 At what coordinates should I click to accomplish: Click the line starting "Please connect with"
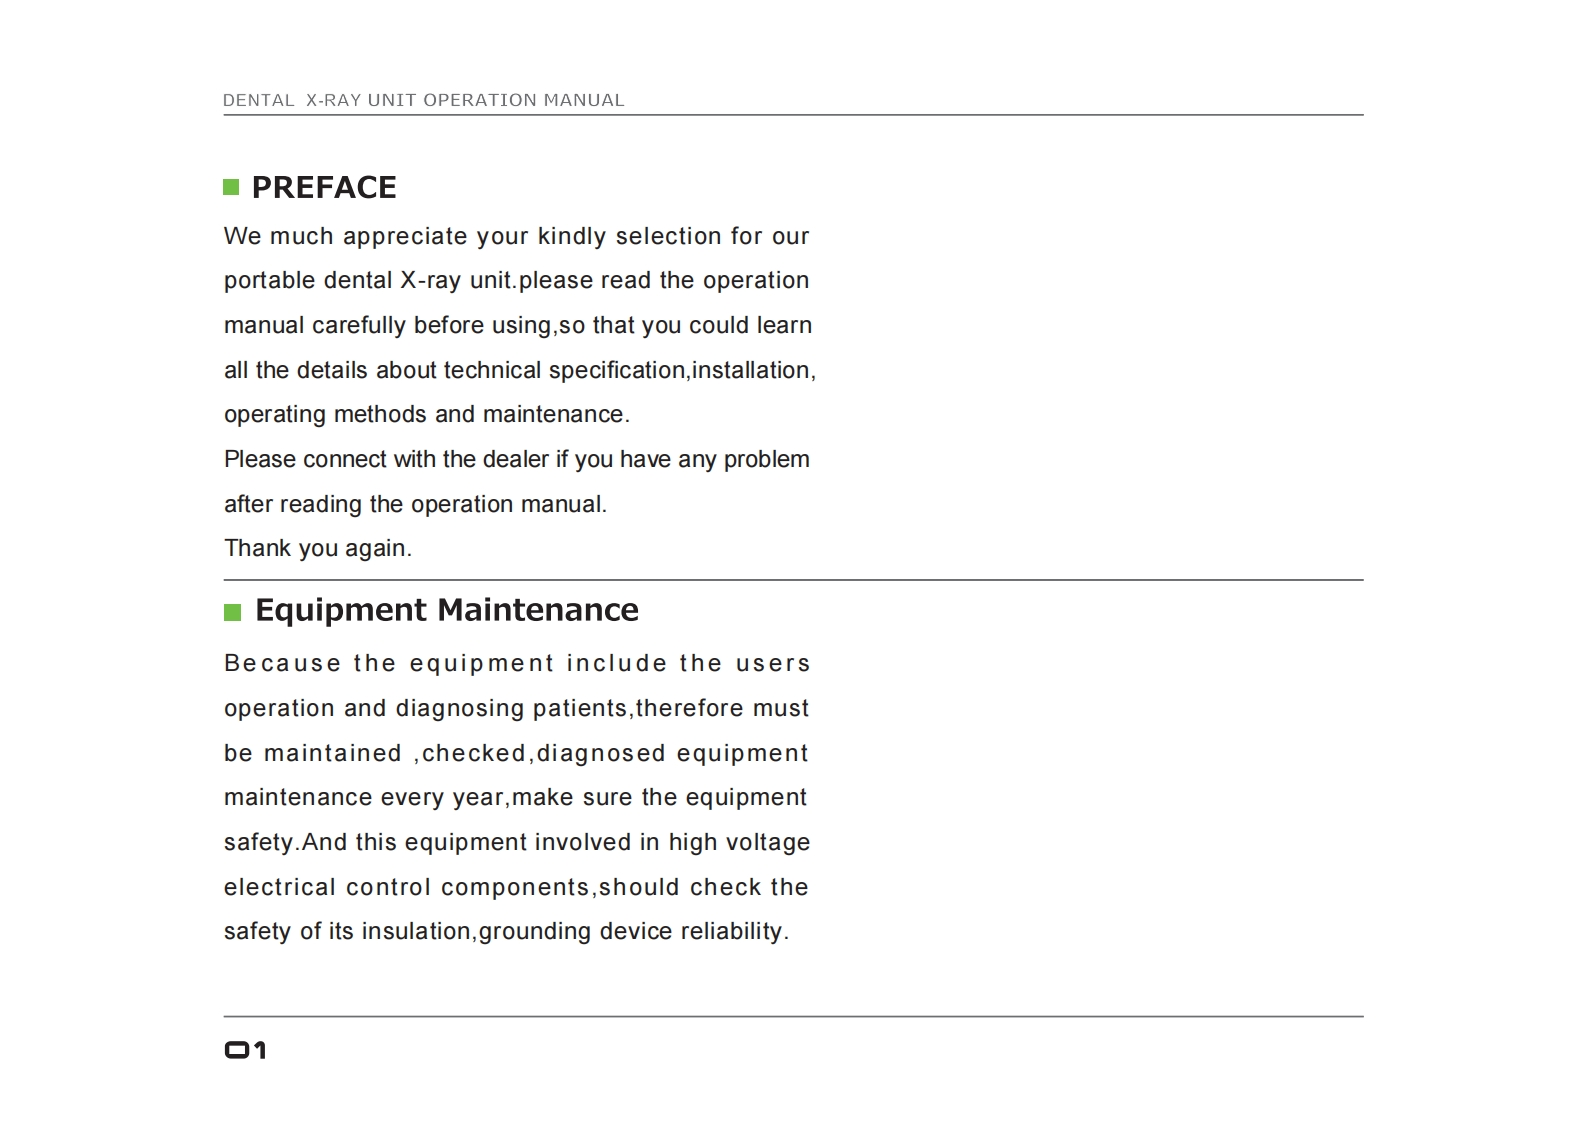click(x=516, y=459)
